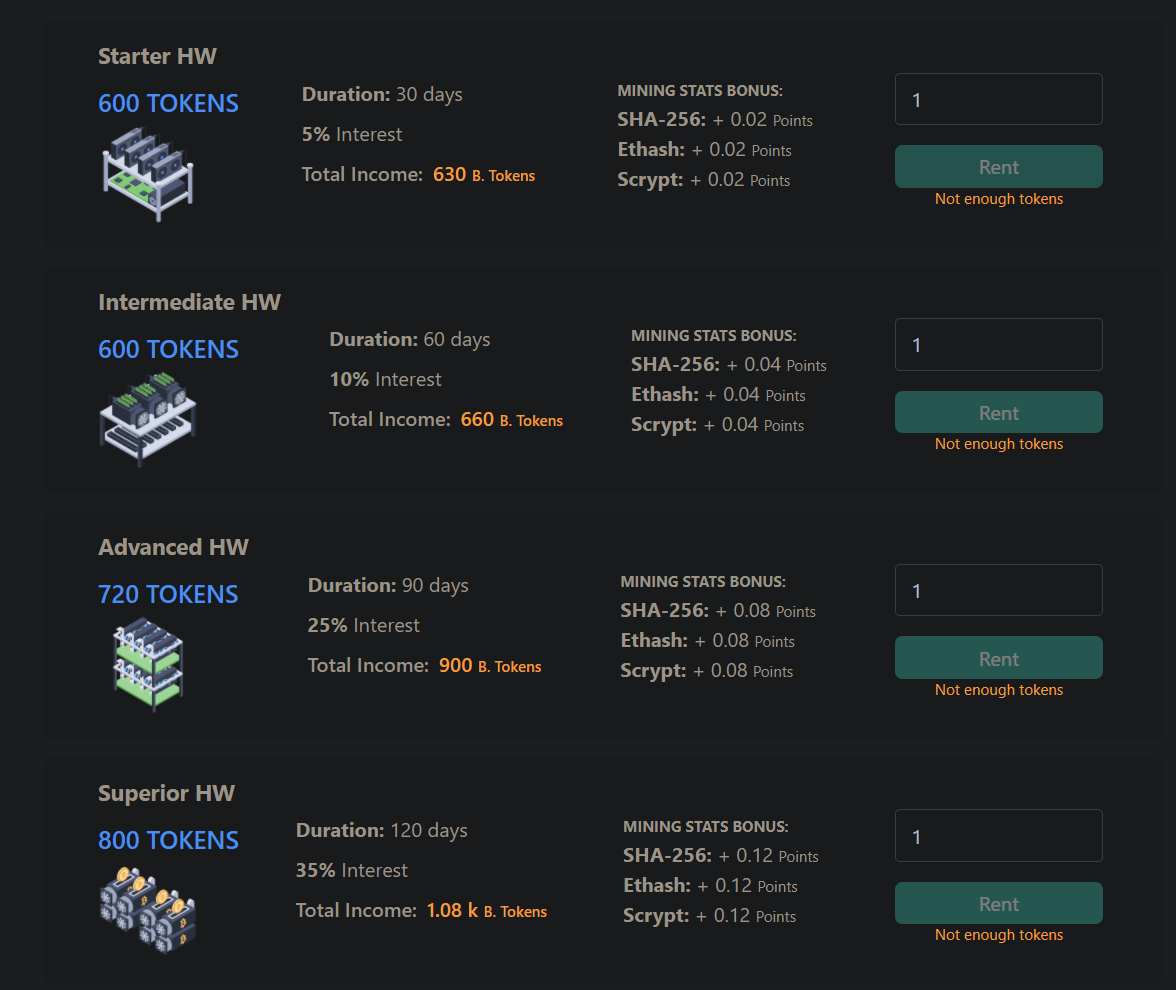Click the 1.08 k total income value
The width and height of the screenshot is (1176, 990).
(452, 911)
